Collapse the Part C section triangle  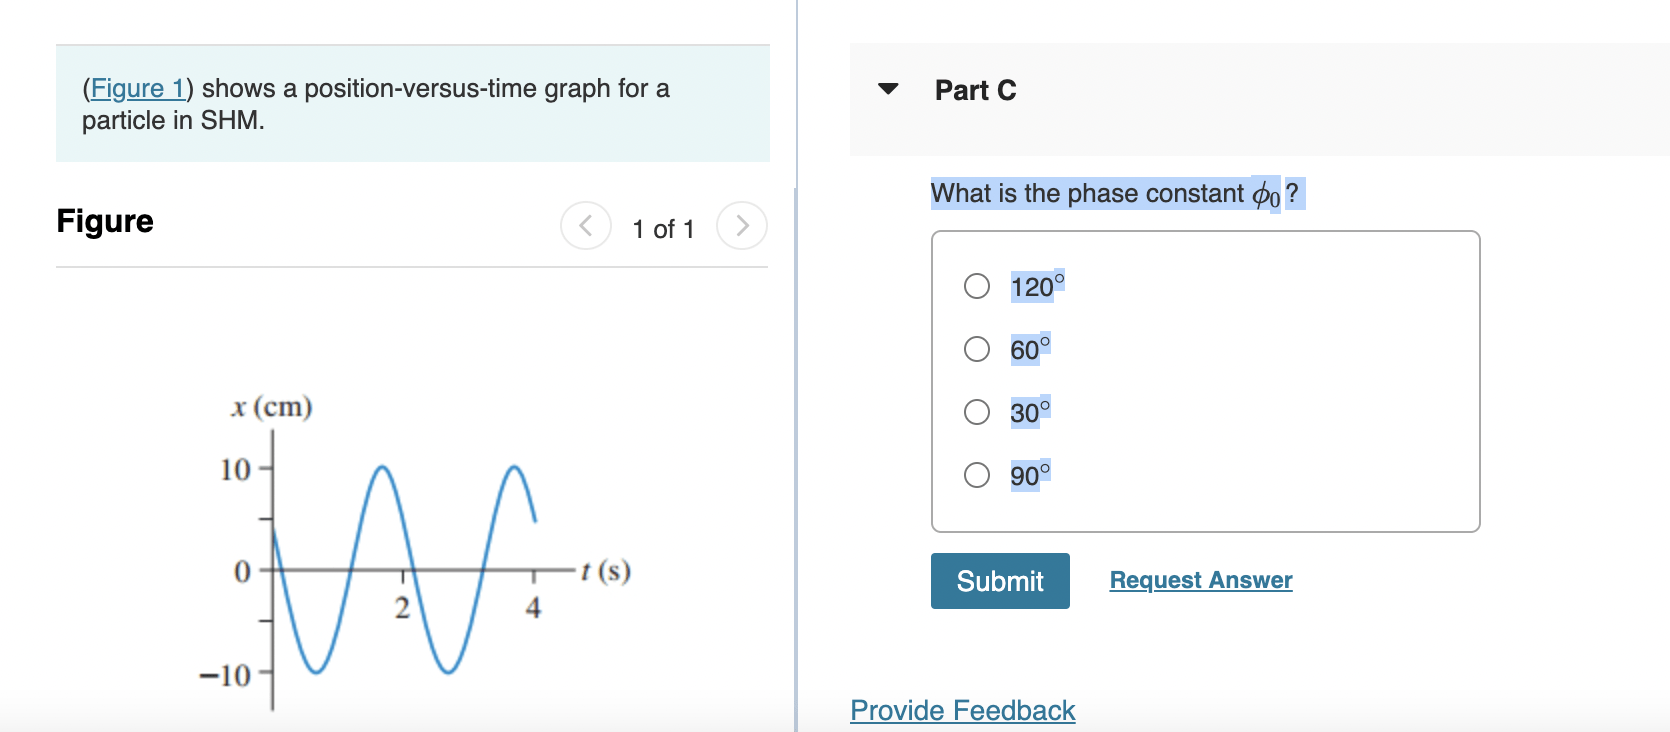tap(888, 89)
